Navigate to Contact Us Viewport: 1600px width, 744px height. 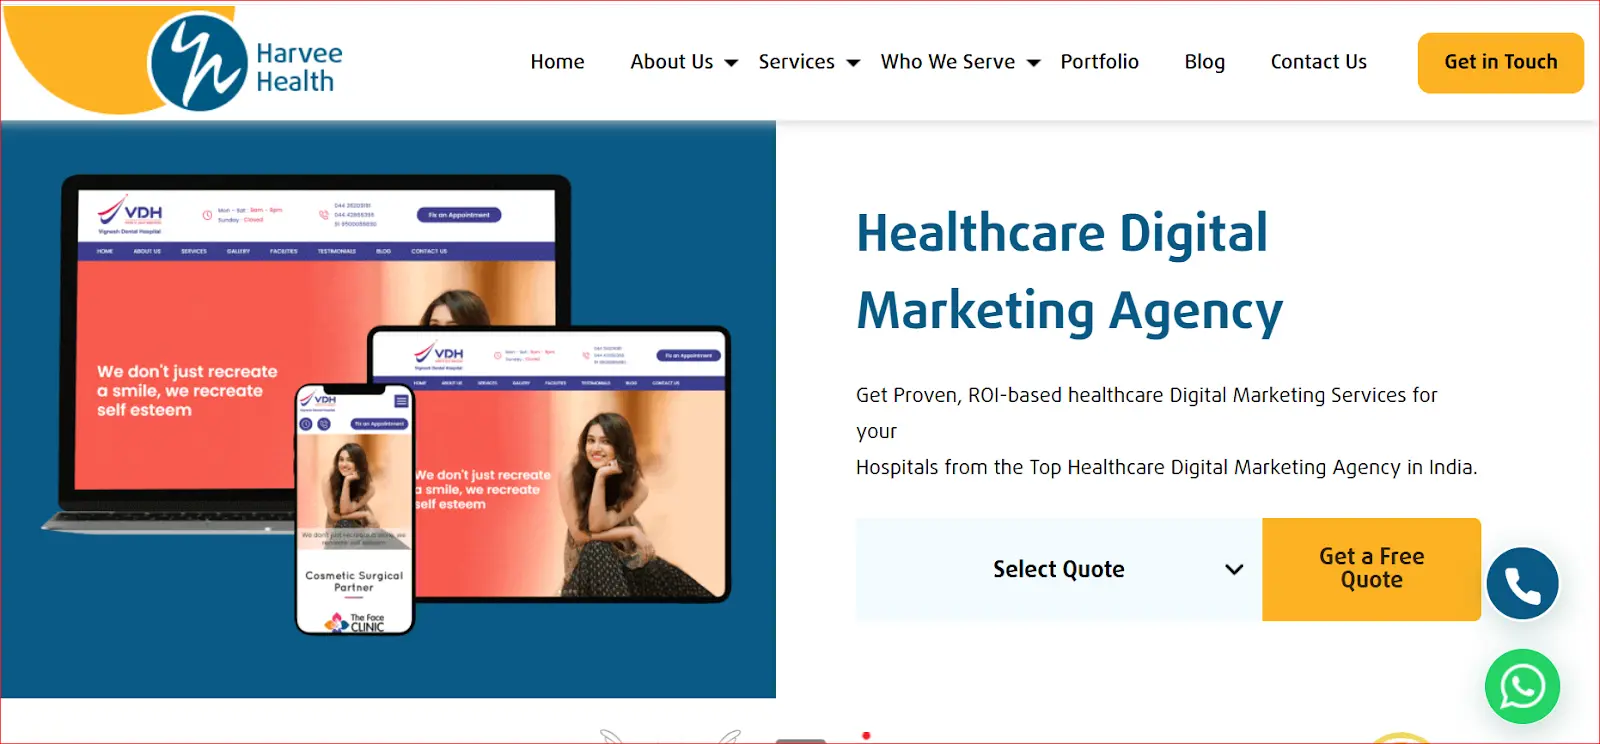(1318, 62)
